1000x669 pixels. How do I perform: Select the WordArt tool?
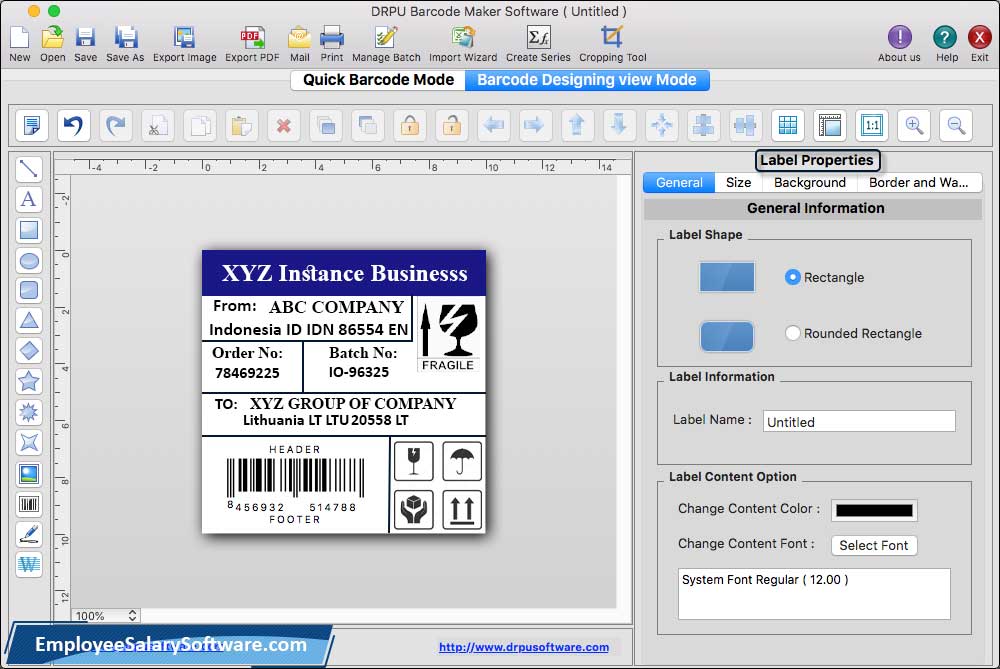(x=29, y=564)
